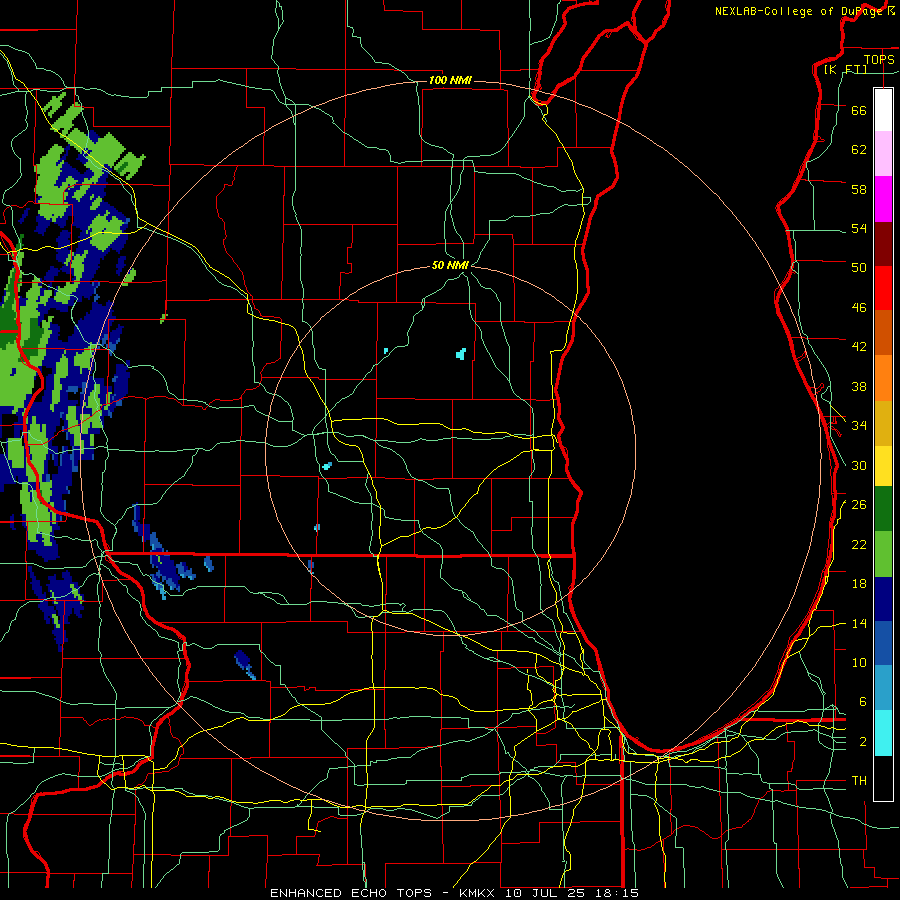The width and height of the screenshot is (900, 900).
Task: Select the bright red legend swatch
Action: click(883, 288)
